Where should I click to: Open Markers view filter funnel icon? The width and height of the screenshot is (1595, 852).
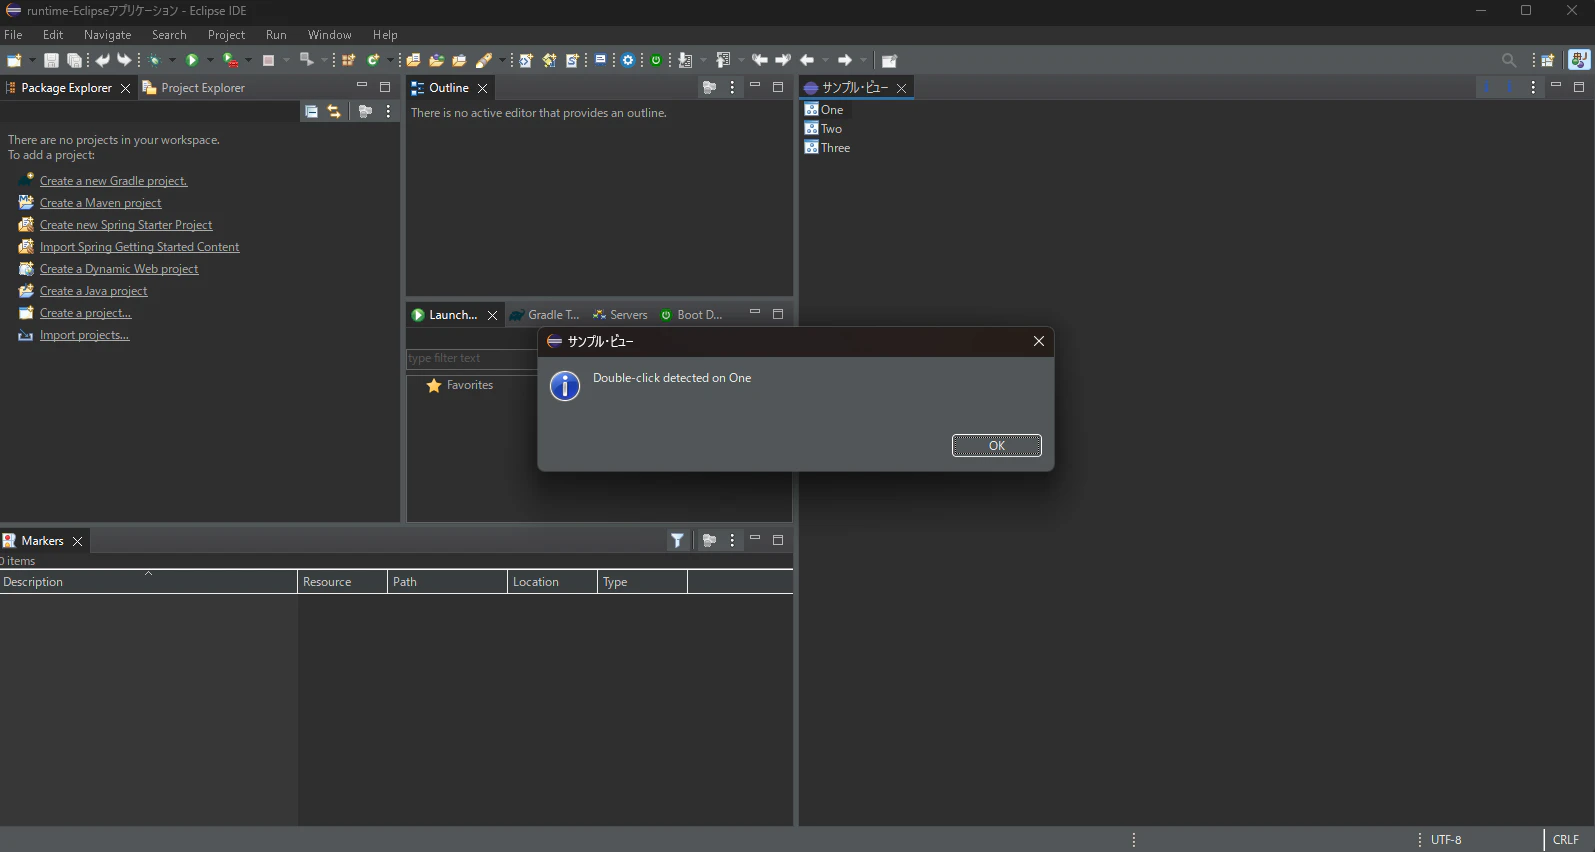pyautogui.click(x=678, y=541)
